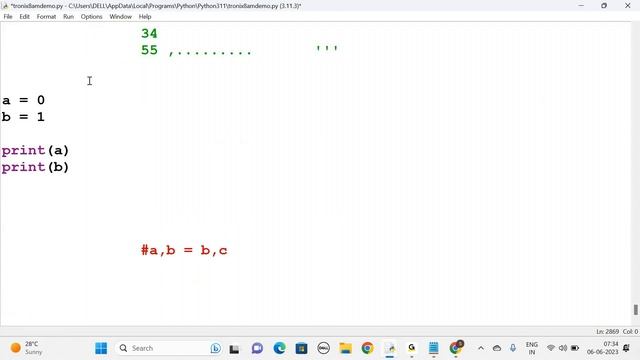Click the microphone tray icon
Image resolution: width=640 pixels, height=360 pixels.
click(x=513, y=348)
